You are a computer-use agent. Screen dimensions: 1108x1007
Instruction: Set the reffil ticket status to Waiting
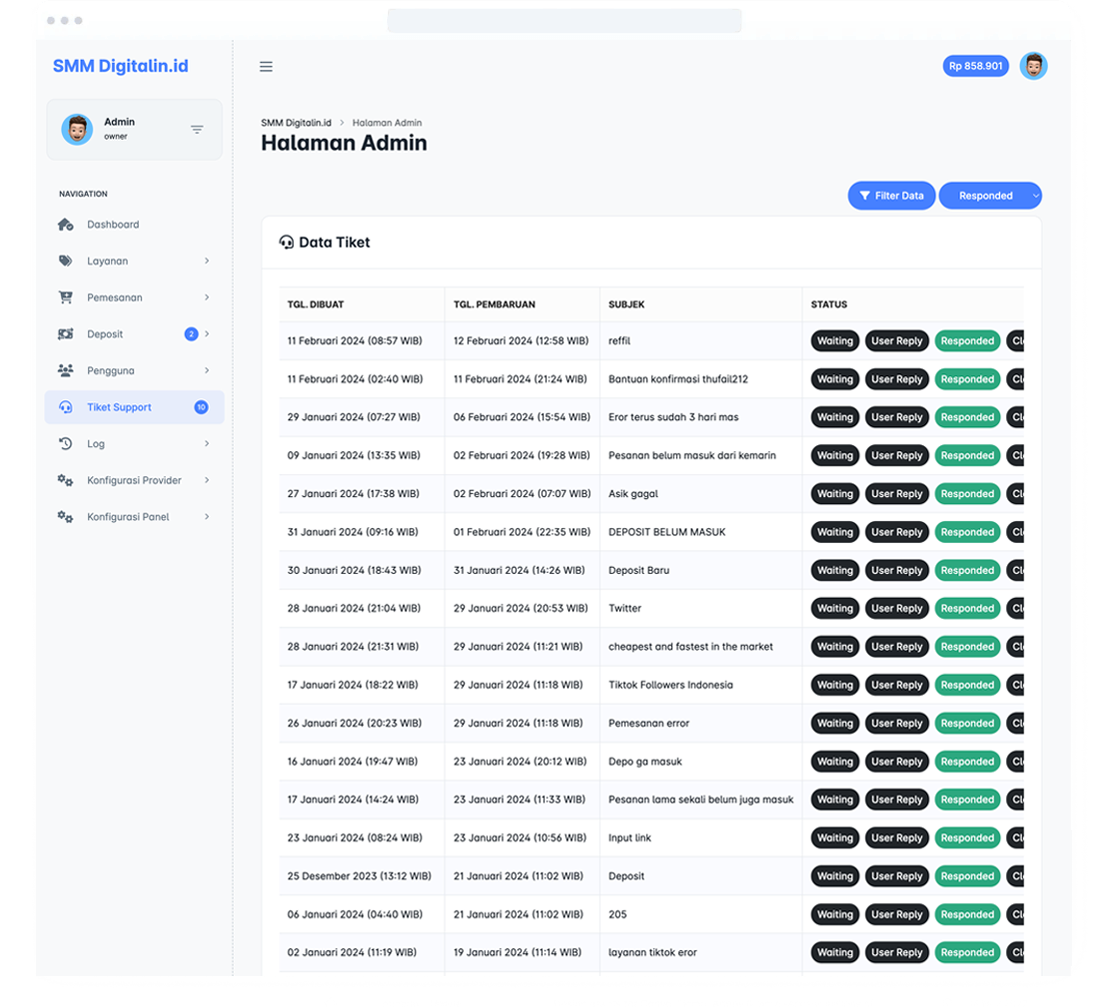[x=834, y=341]
